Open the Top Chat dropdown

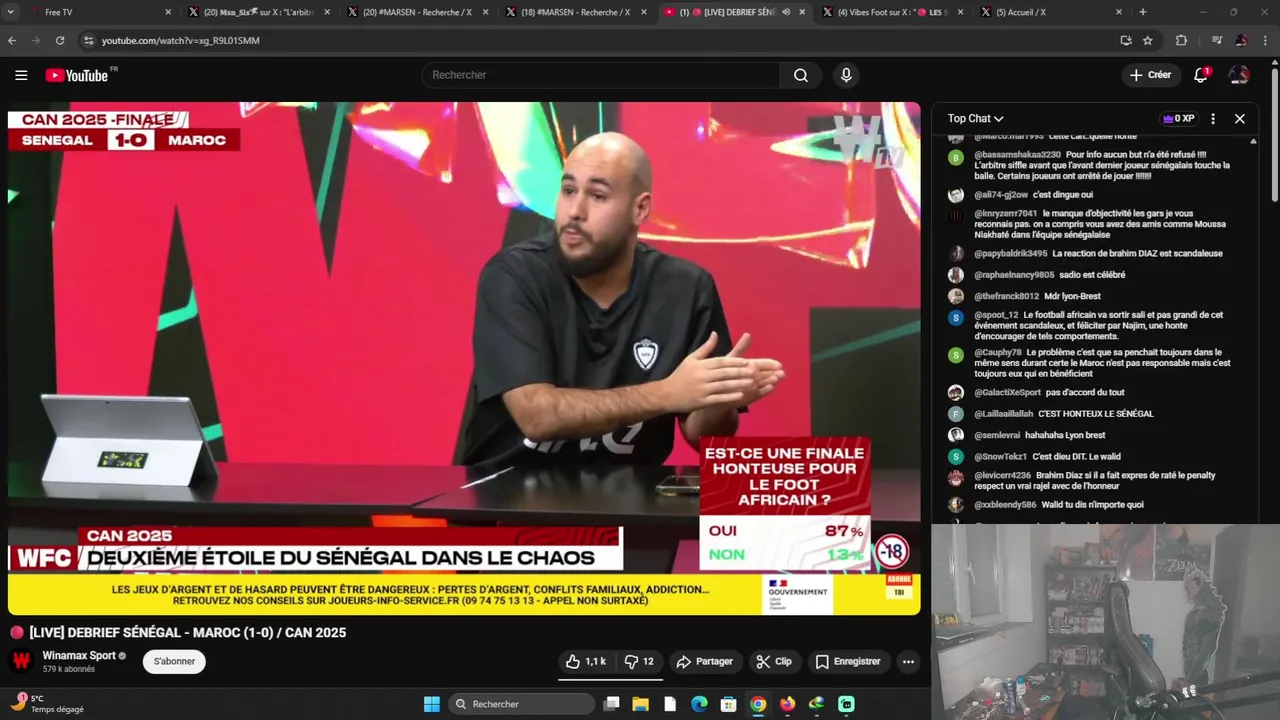tap(975, 118)
